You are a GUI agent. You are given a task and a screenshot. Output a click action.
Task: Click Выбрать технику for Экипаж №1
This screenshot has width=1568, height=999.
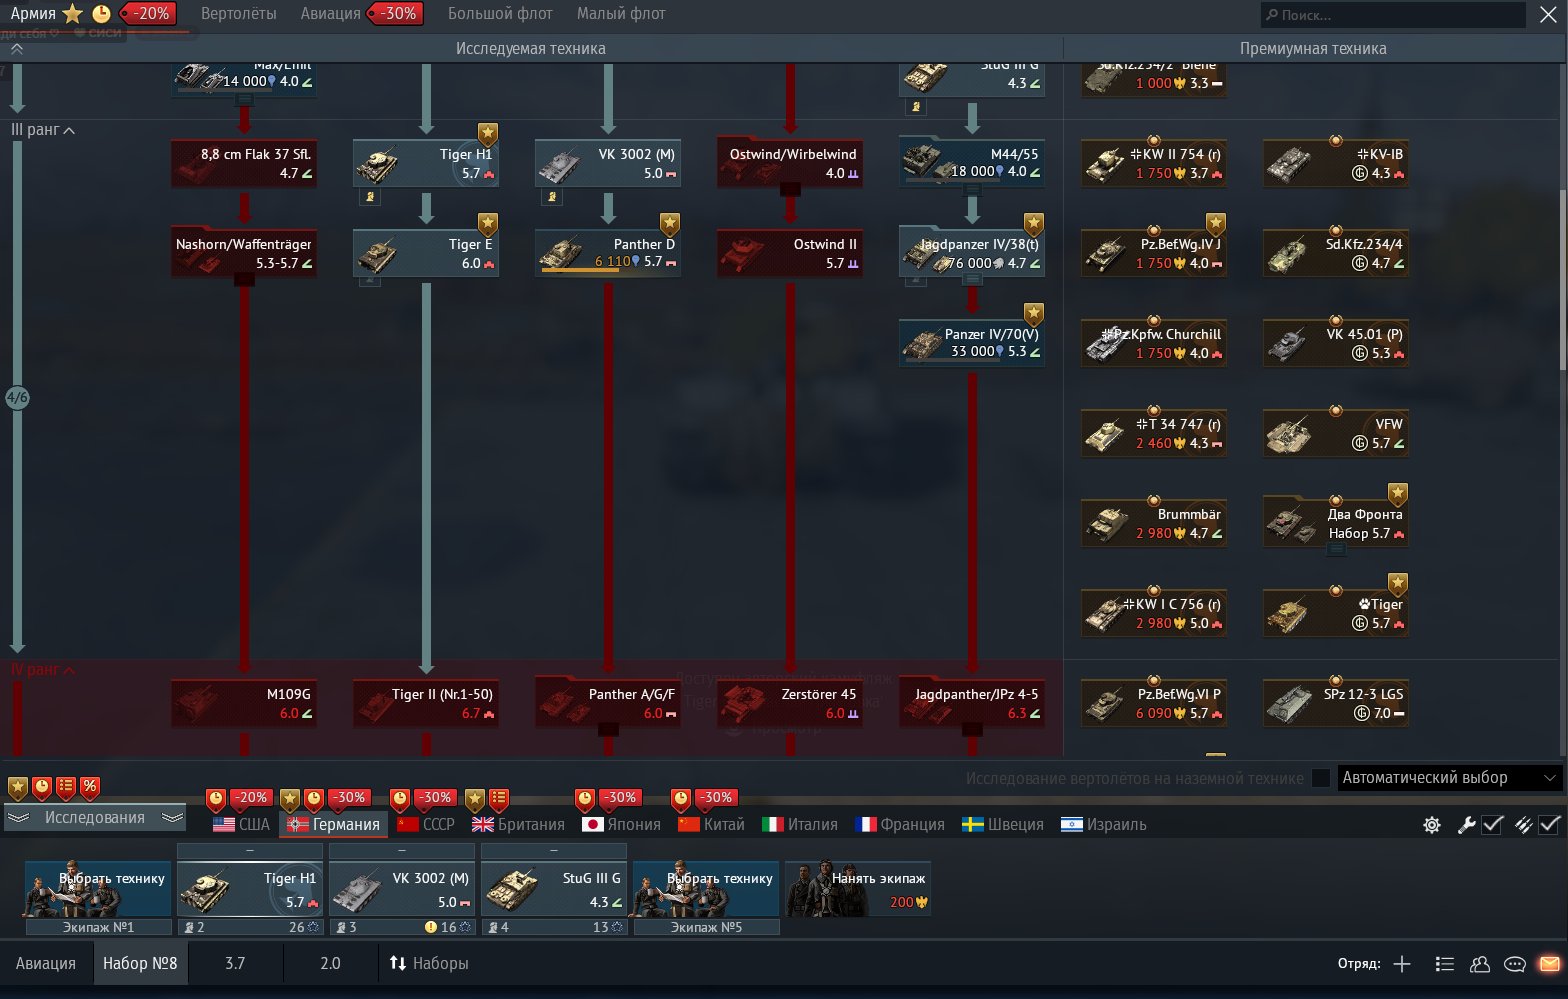click(x=98, y=889)
